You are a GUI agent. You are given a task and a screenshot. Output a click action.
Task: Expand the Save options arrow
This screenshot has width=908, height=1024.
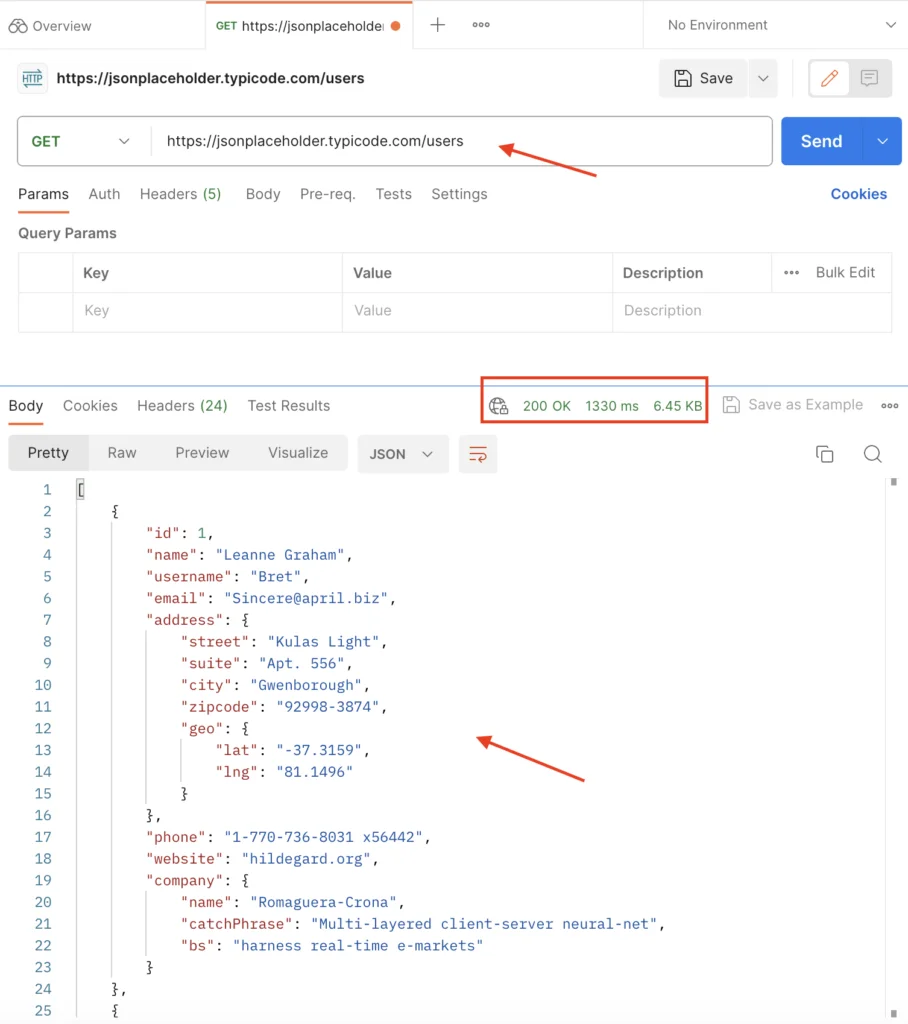763,78
